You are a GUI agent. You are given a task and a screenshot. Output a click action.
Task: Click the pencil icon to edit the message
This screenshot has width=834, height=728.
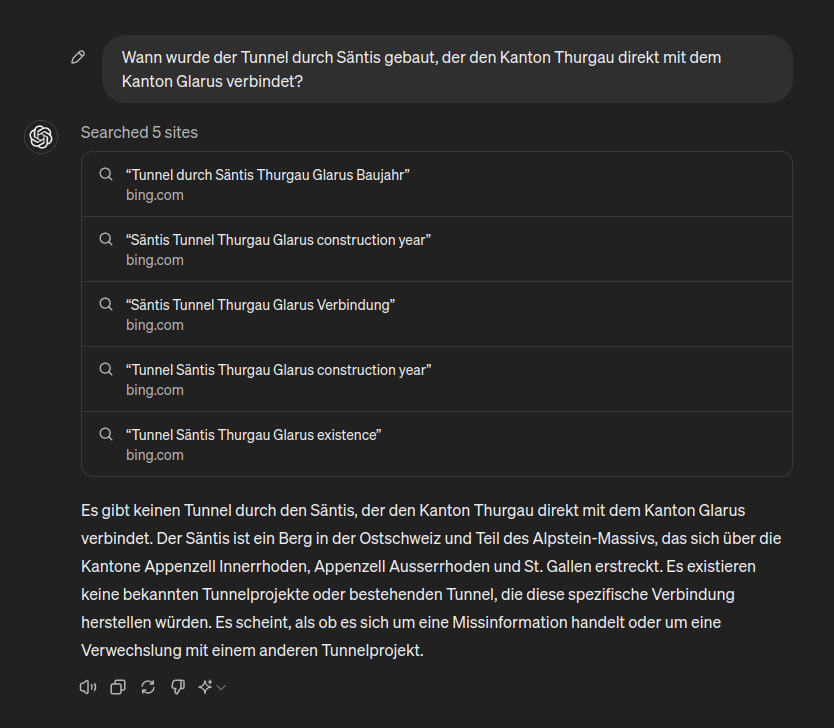tap(78, 58)
